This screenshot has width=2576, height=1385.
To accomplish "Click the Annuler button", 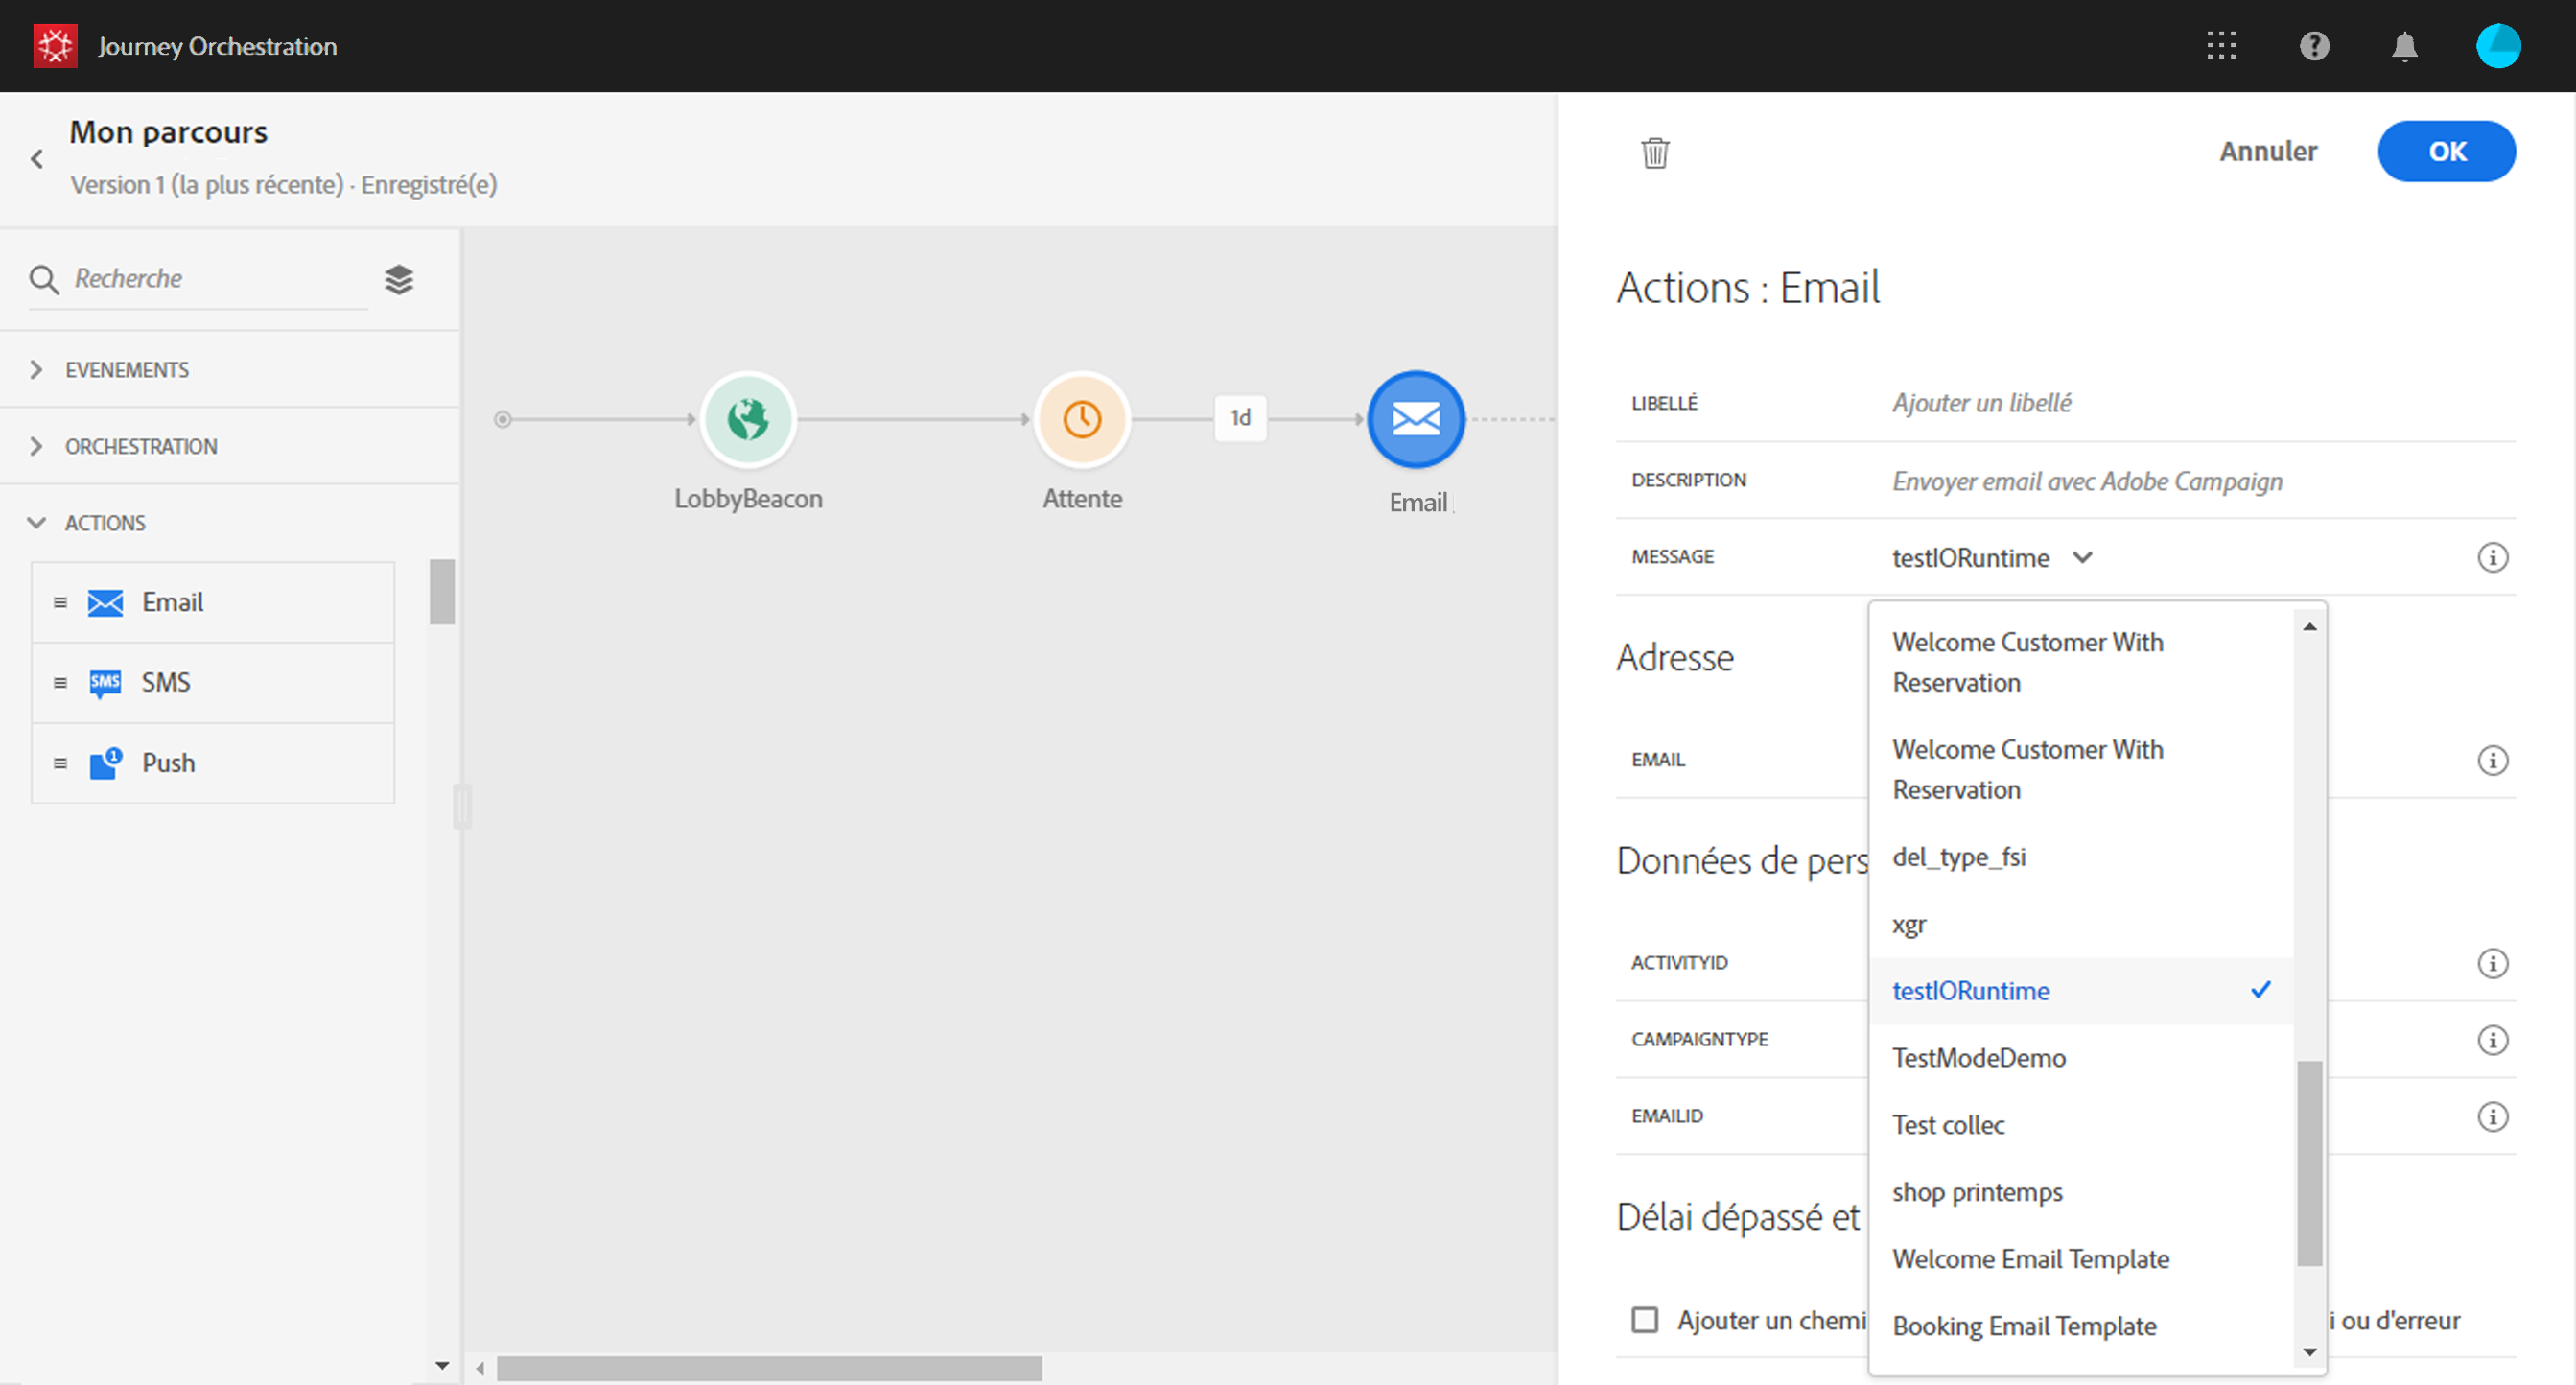I will click(2268, 152).
